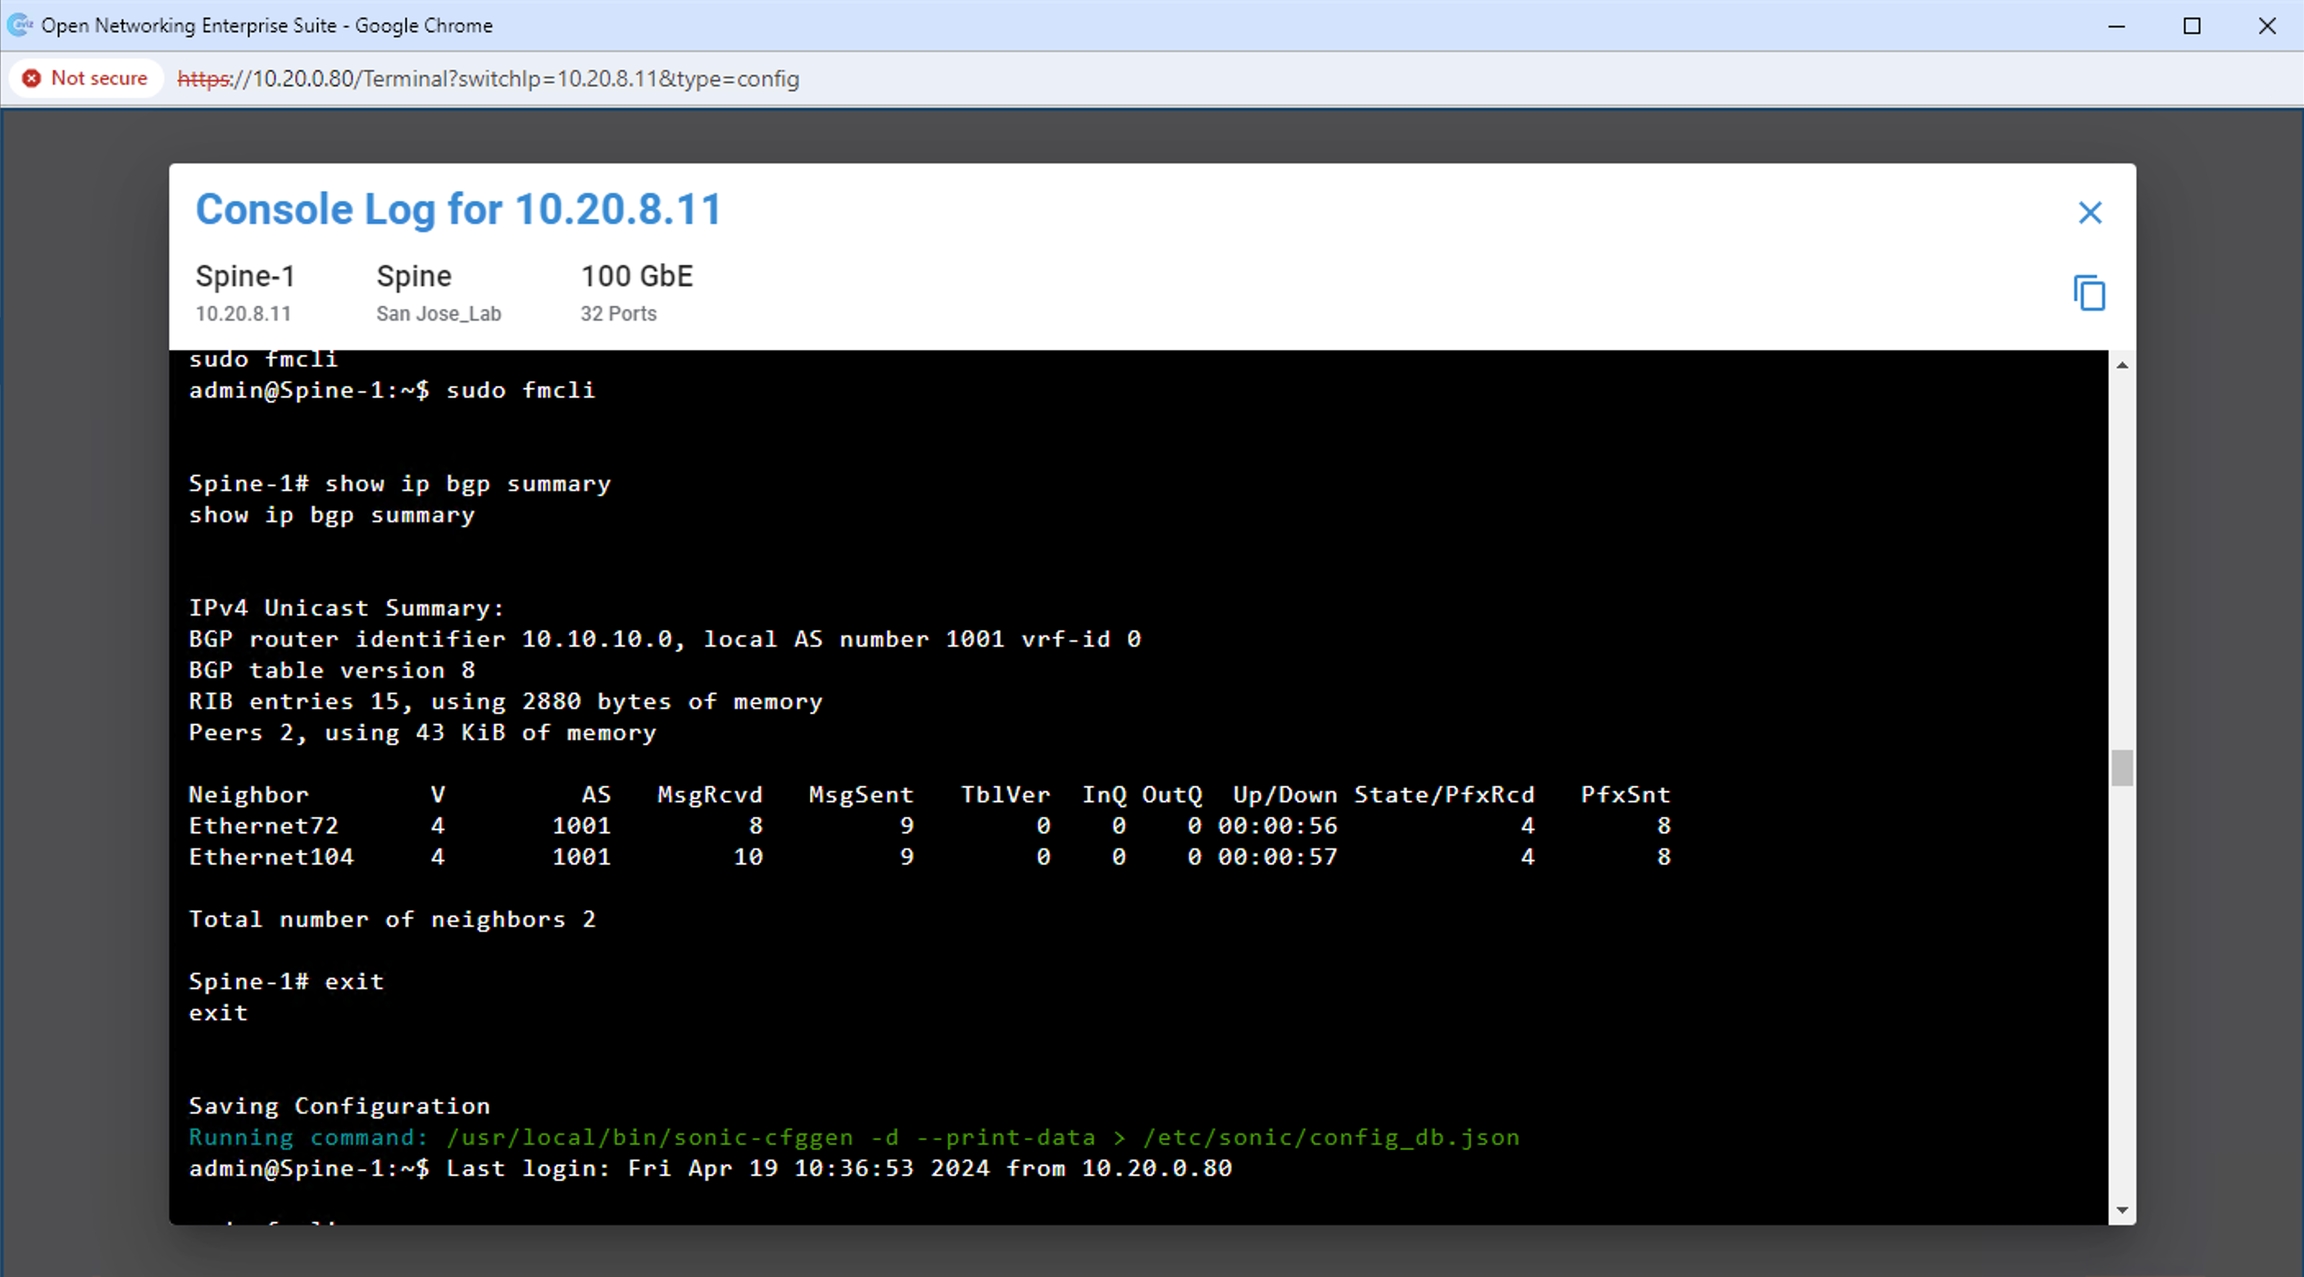Click the terminal scrollbar thumb

coord(2122,768)
